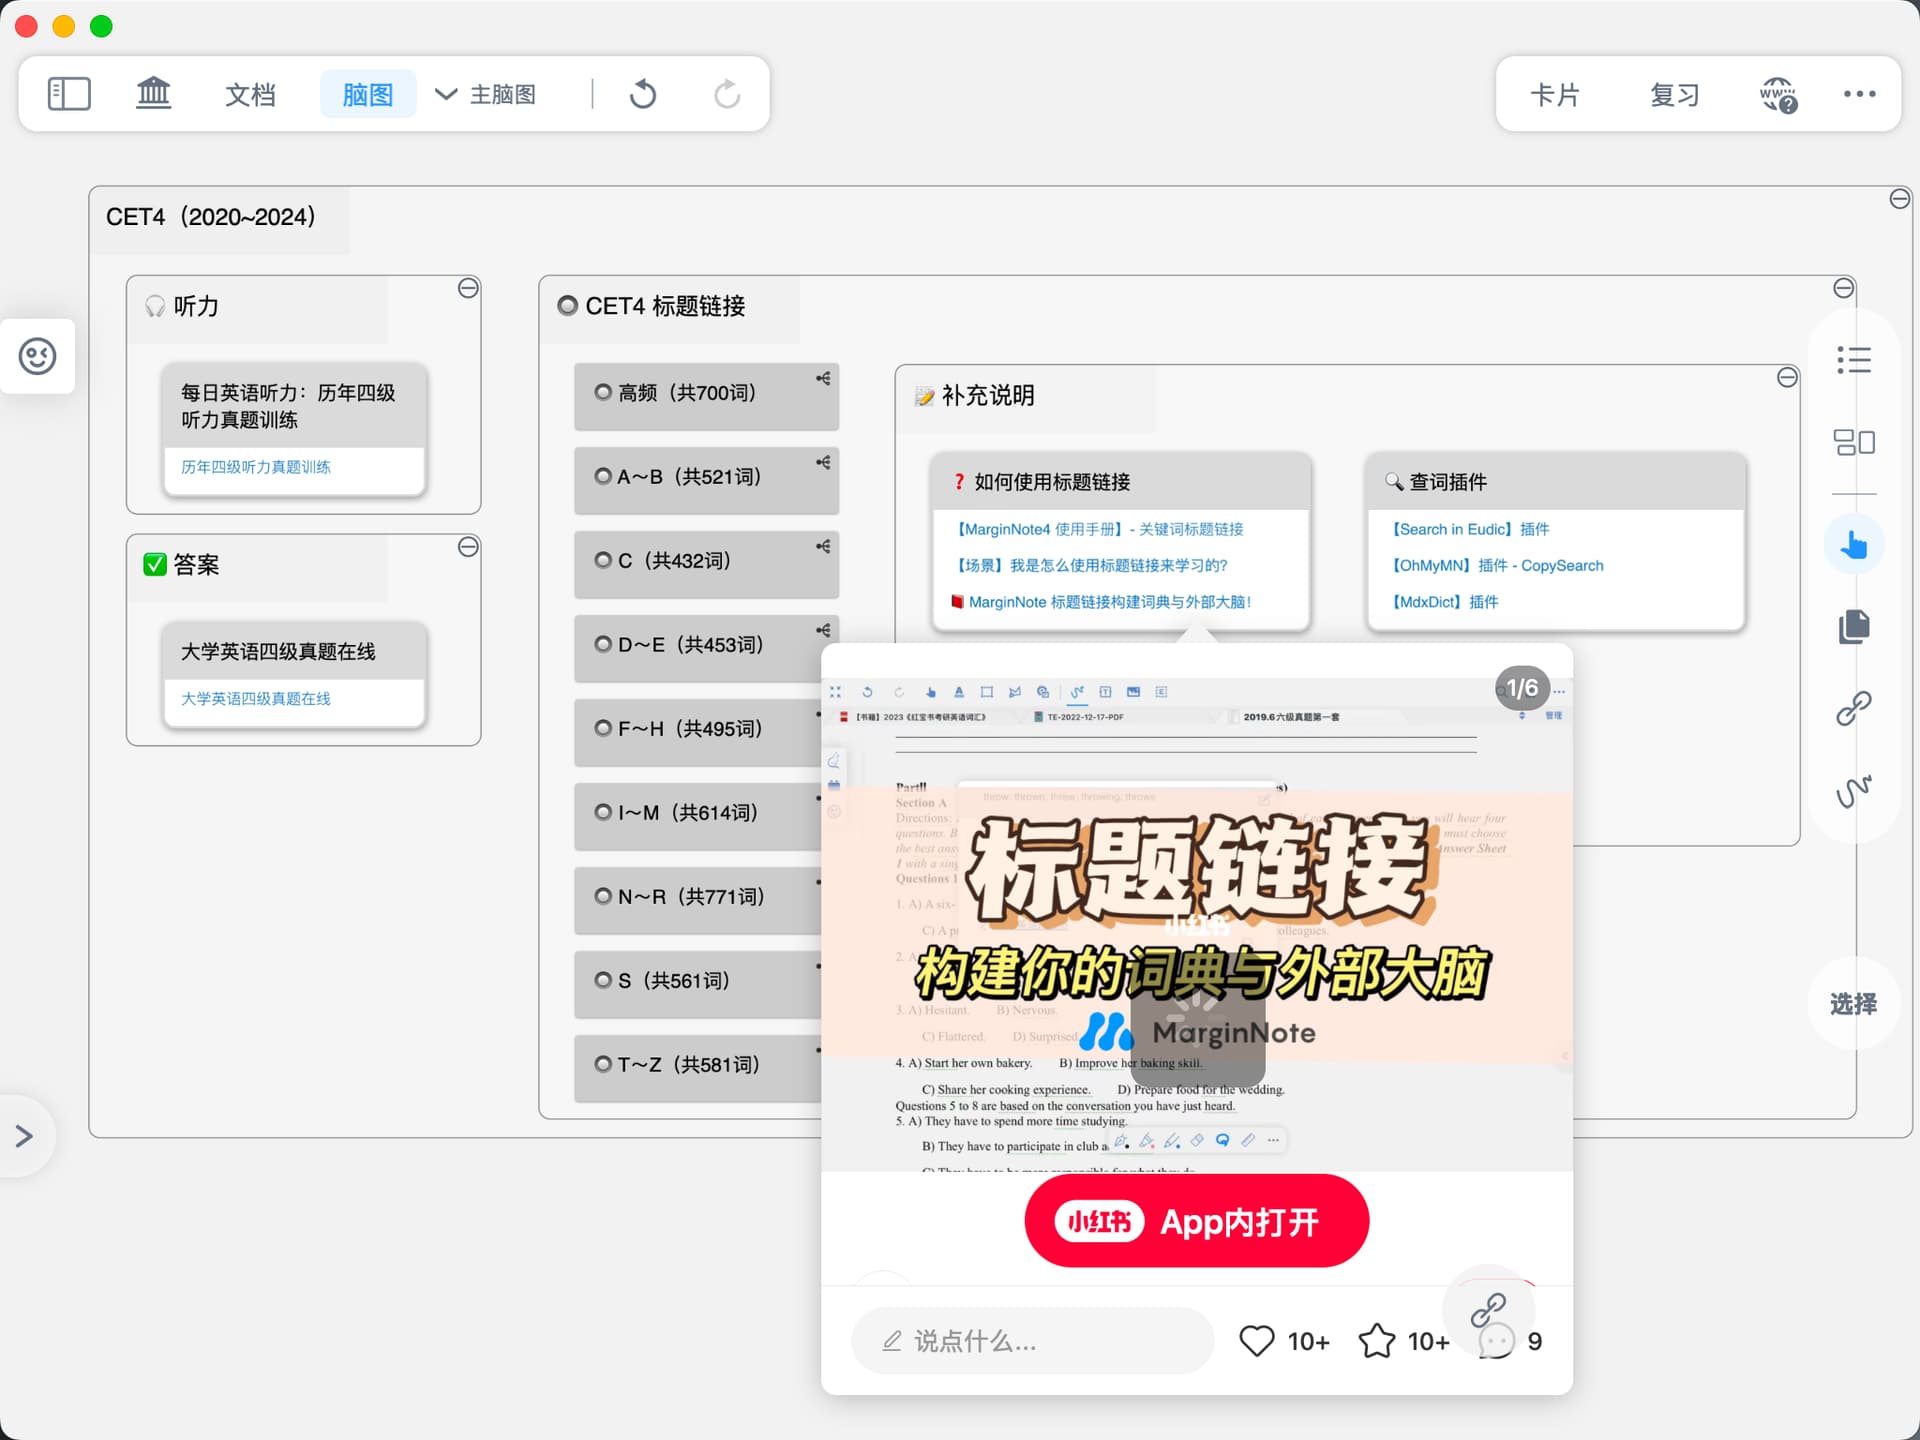Open 【MdxDict】插件 link
Screen dimensions: 1920x1440
click(1444, 602)
